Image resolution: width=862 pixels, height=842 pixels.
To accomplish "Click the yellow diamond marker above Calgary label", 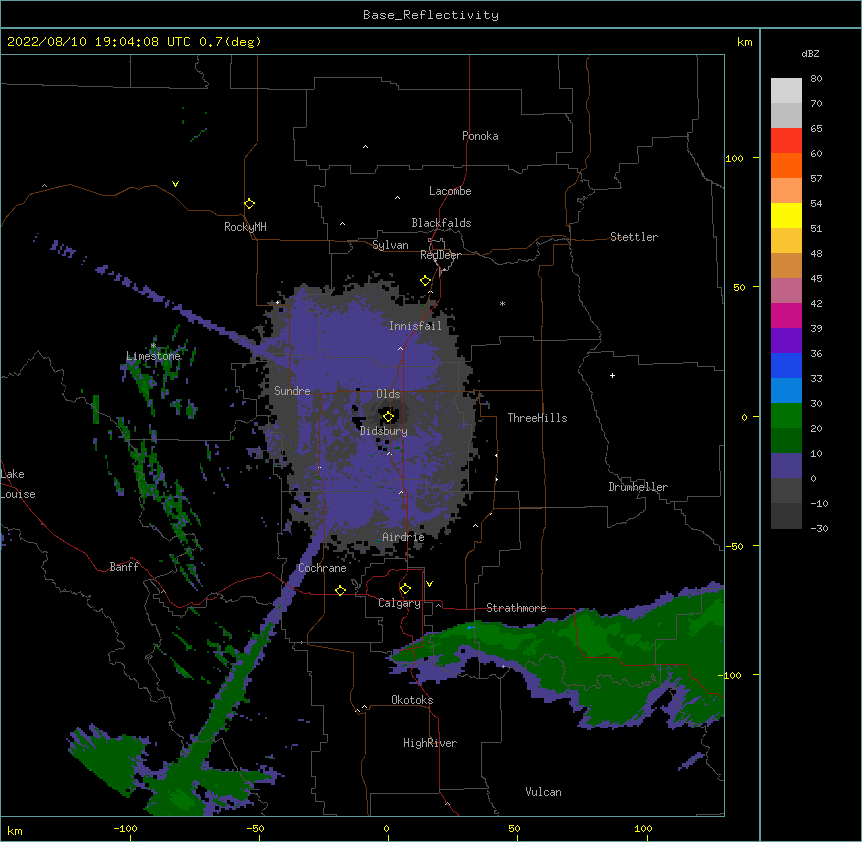I will [405, 589].
